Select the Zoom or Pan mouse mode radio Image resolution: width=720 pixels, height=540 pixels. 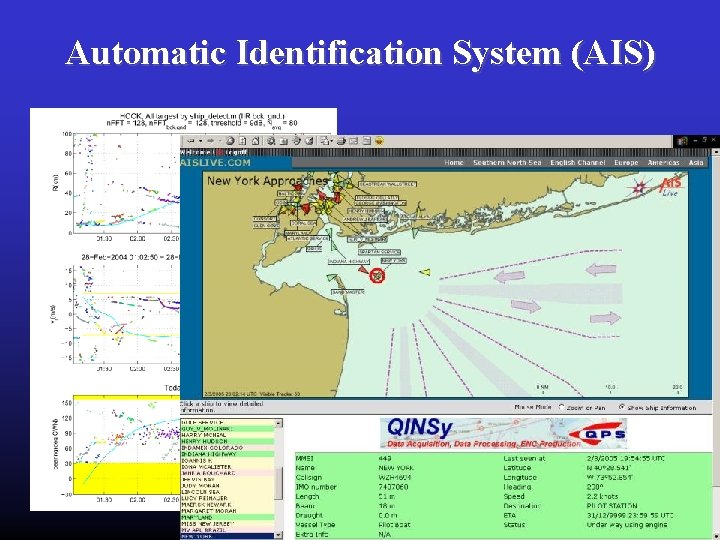coord(561,407)
